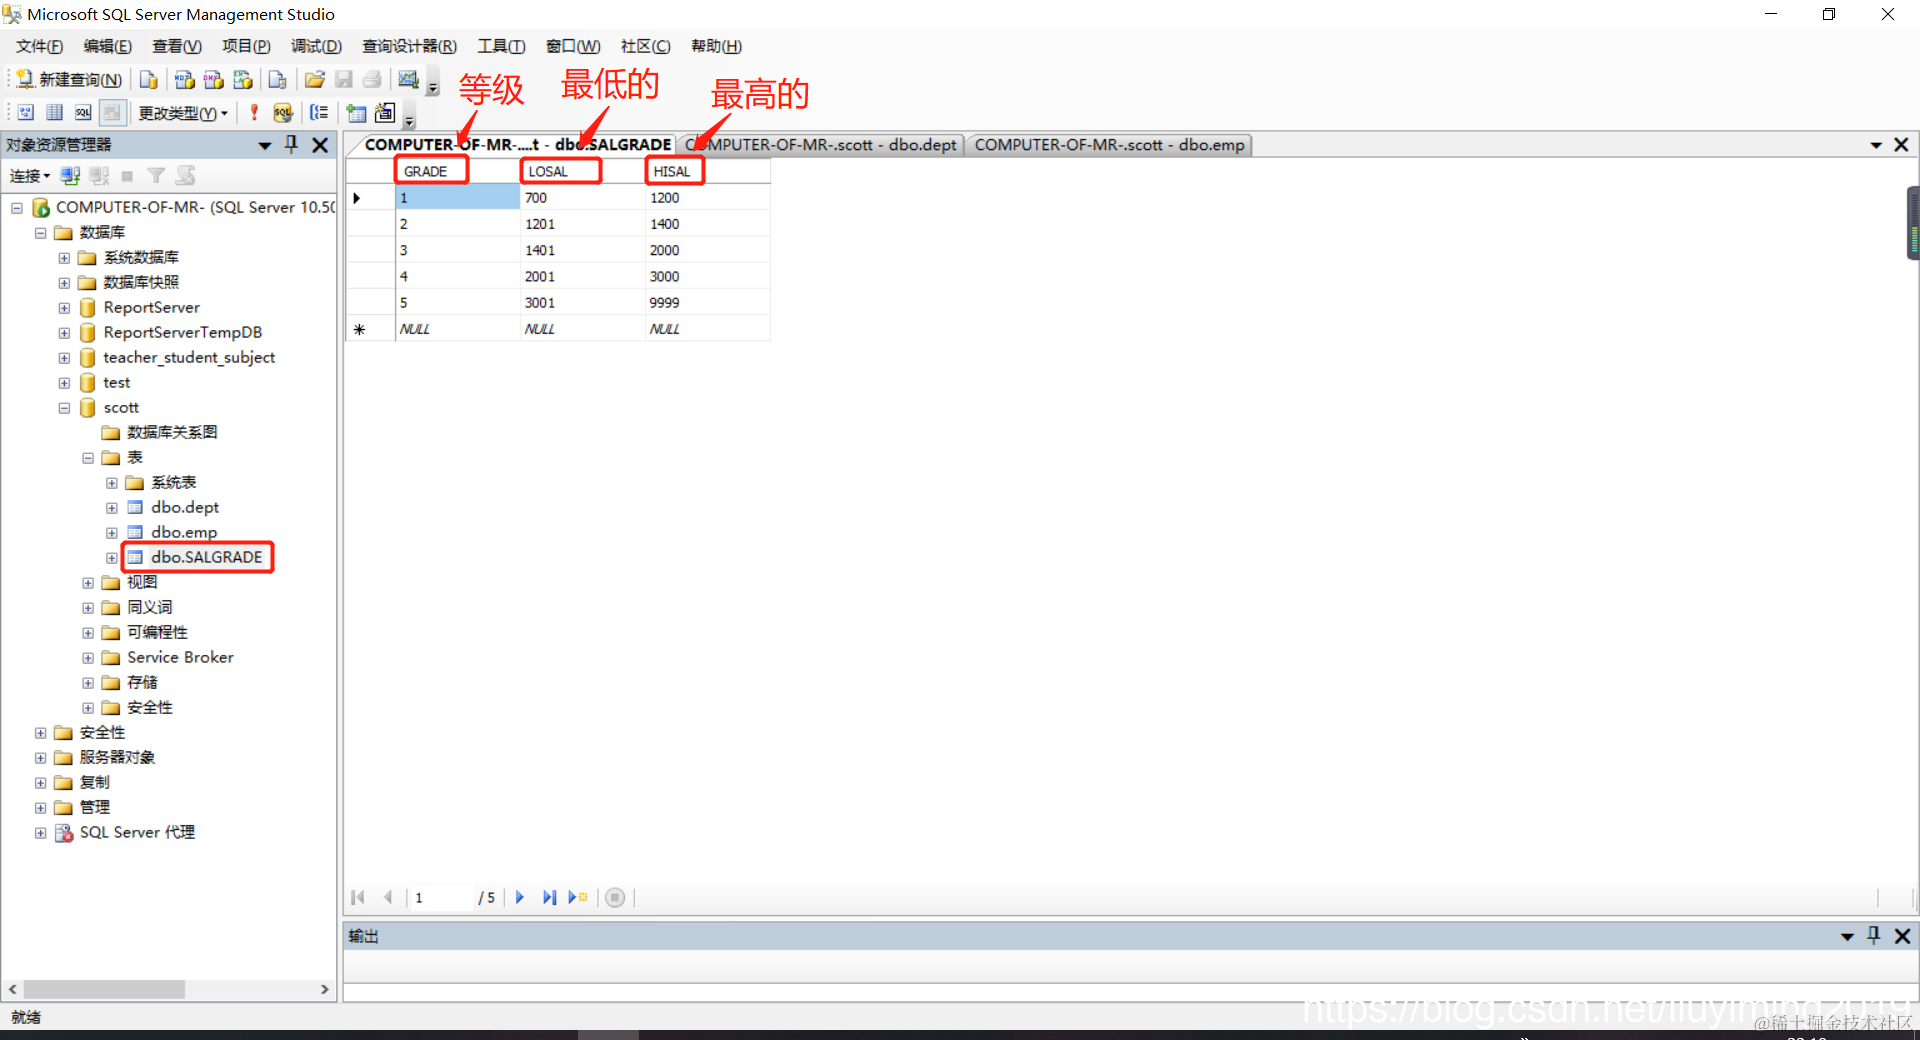Click the GRADE column header
The height and width of the screenshot is (1040, 1920).
[x=458, y=171]
